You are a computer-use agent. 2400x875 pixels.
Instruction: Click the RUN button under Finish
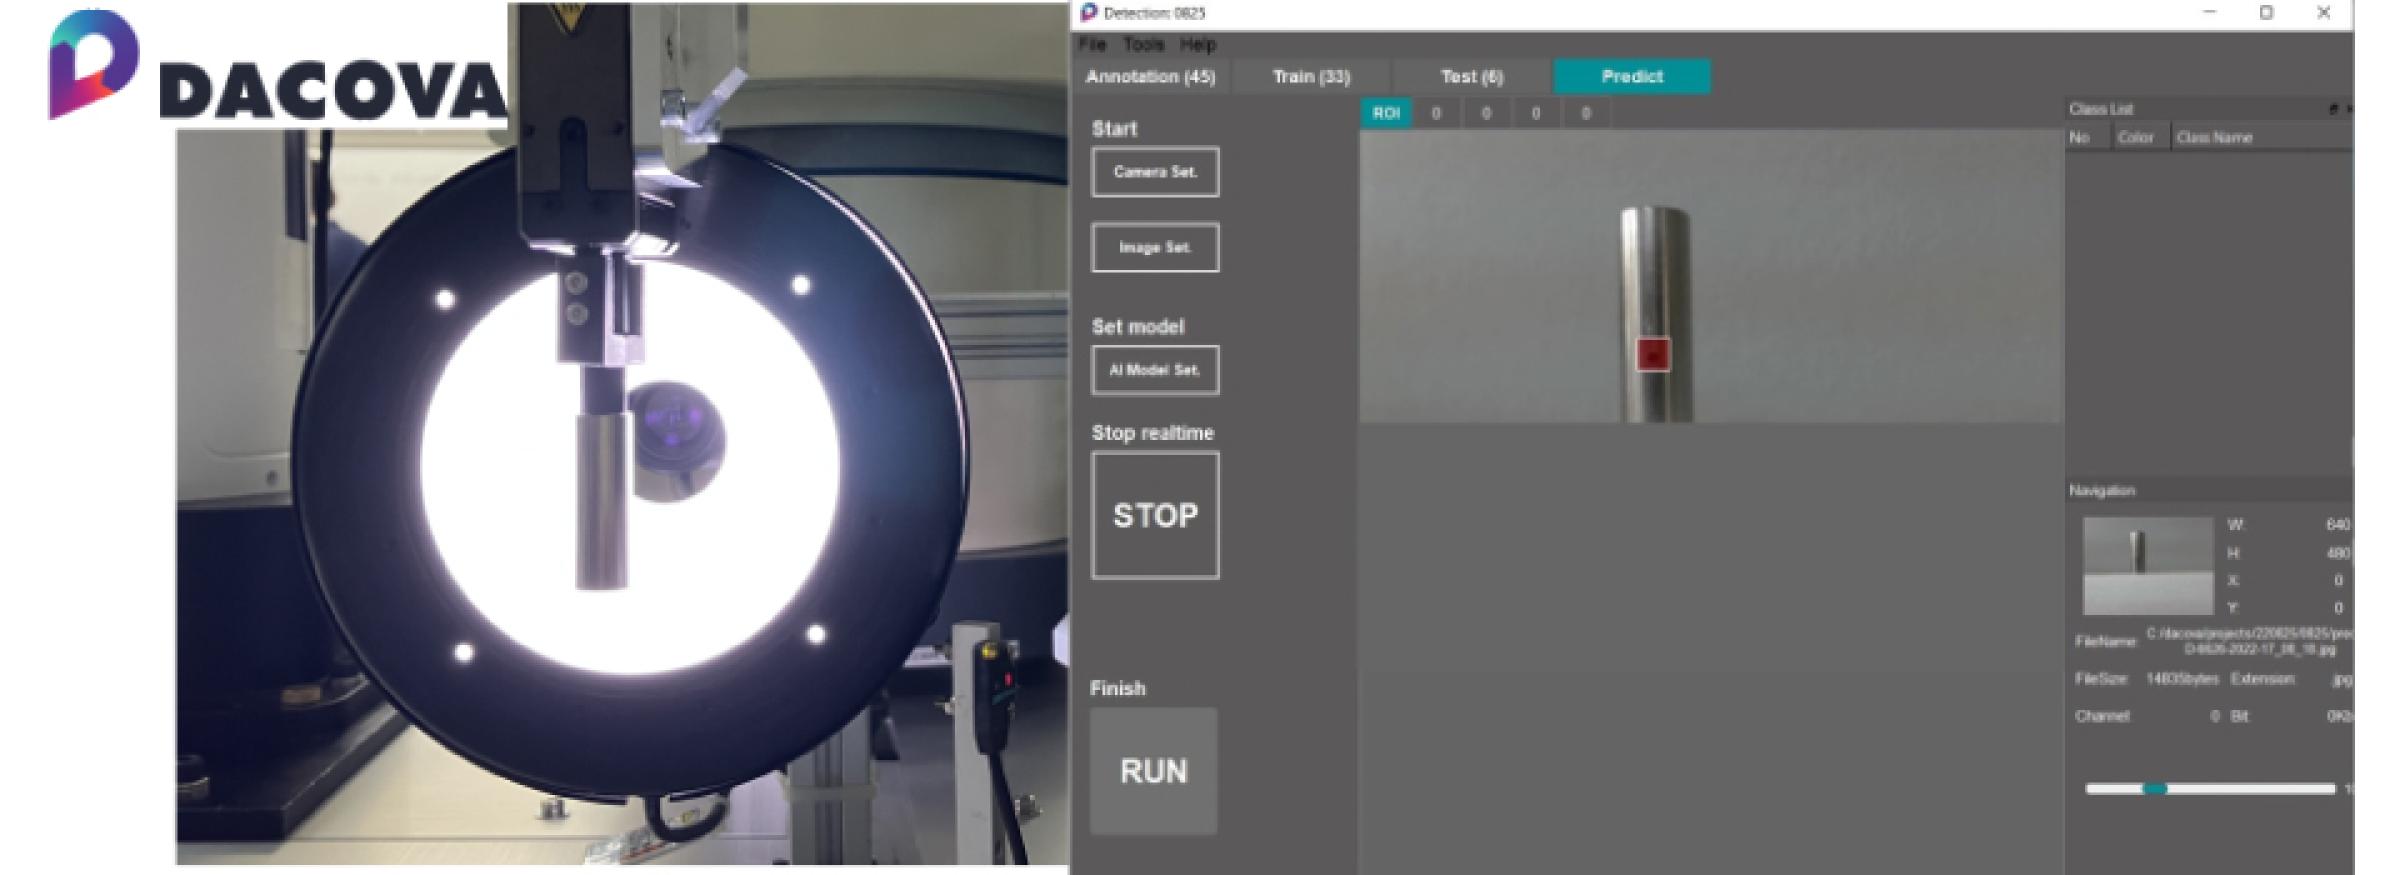pyautogui.click(x=1154, y=771)
